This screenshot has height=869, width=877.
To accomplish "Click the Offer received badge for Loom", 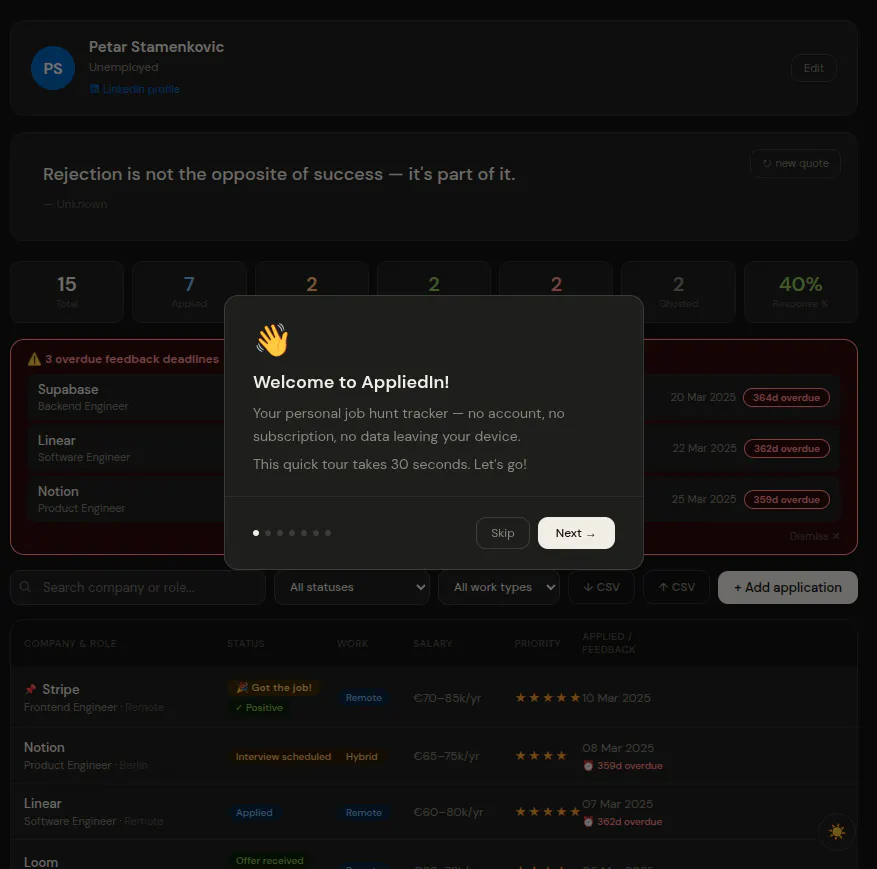I will [x=270, y=861].
